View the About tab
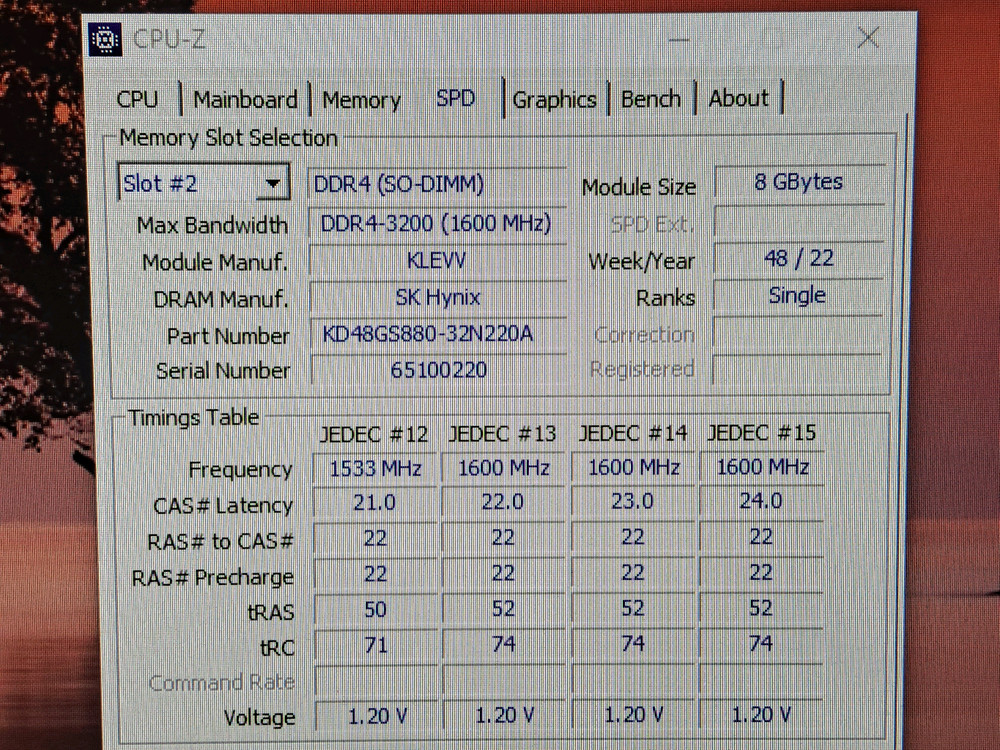 [739, 98]
